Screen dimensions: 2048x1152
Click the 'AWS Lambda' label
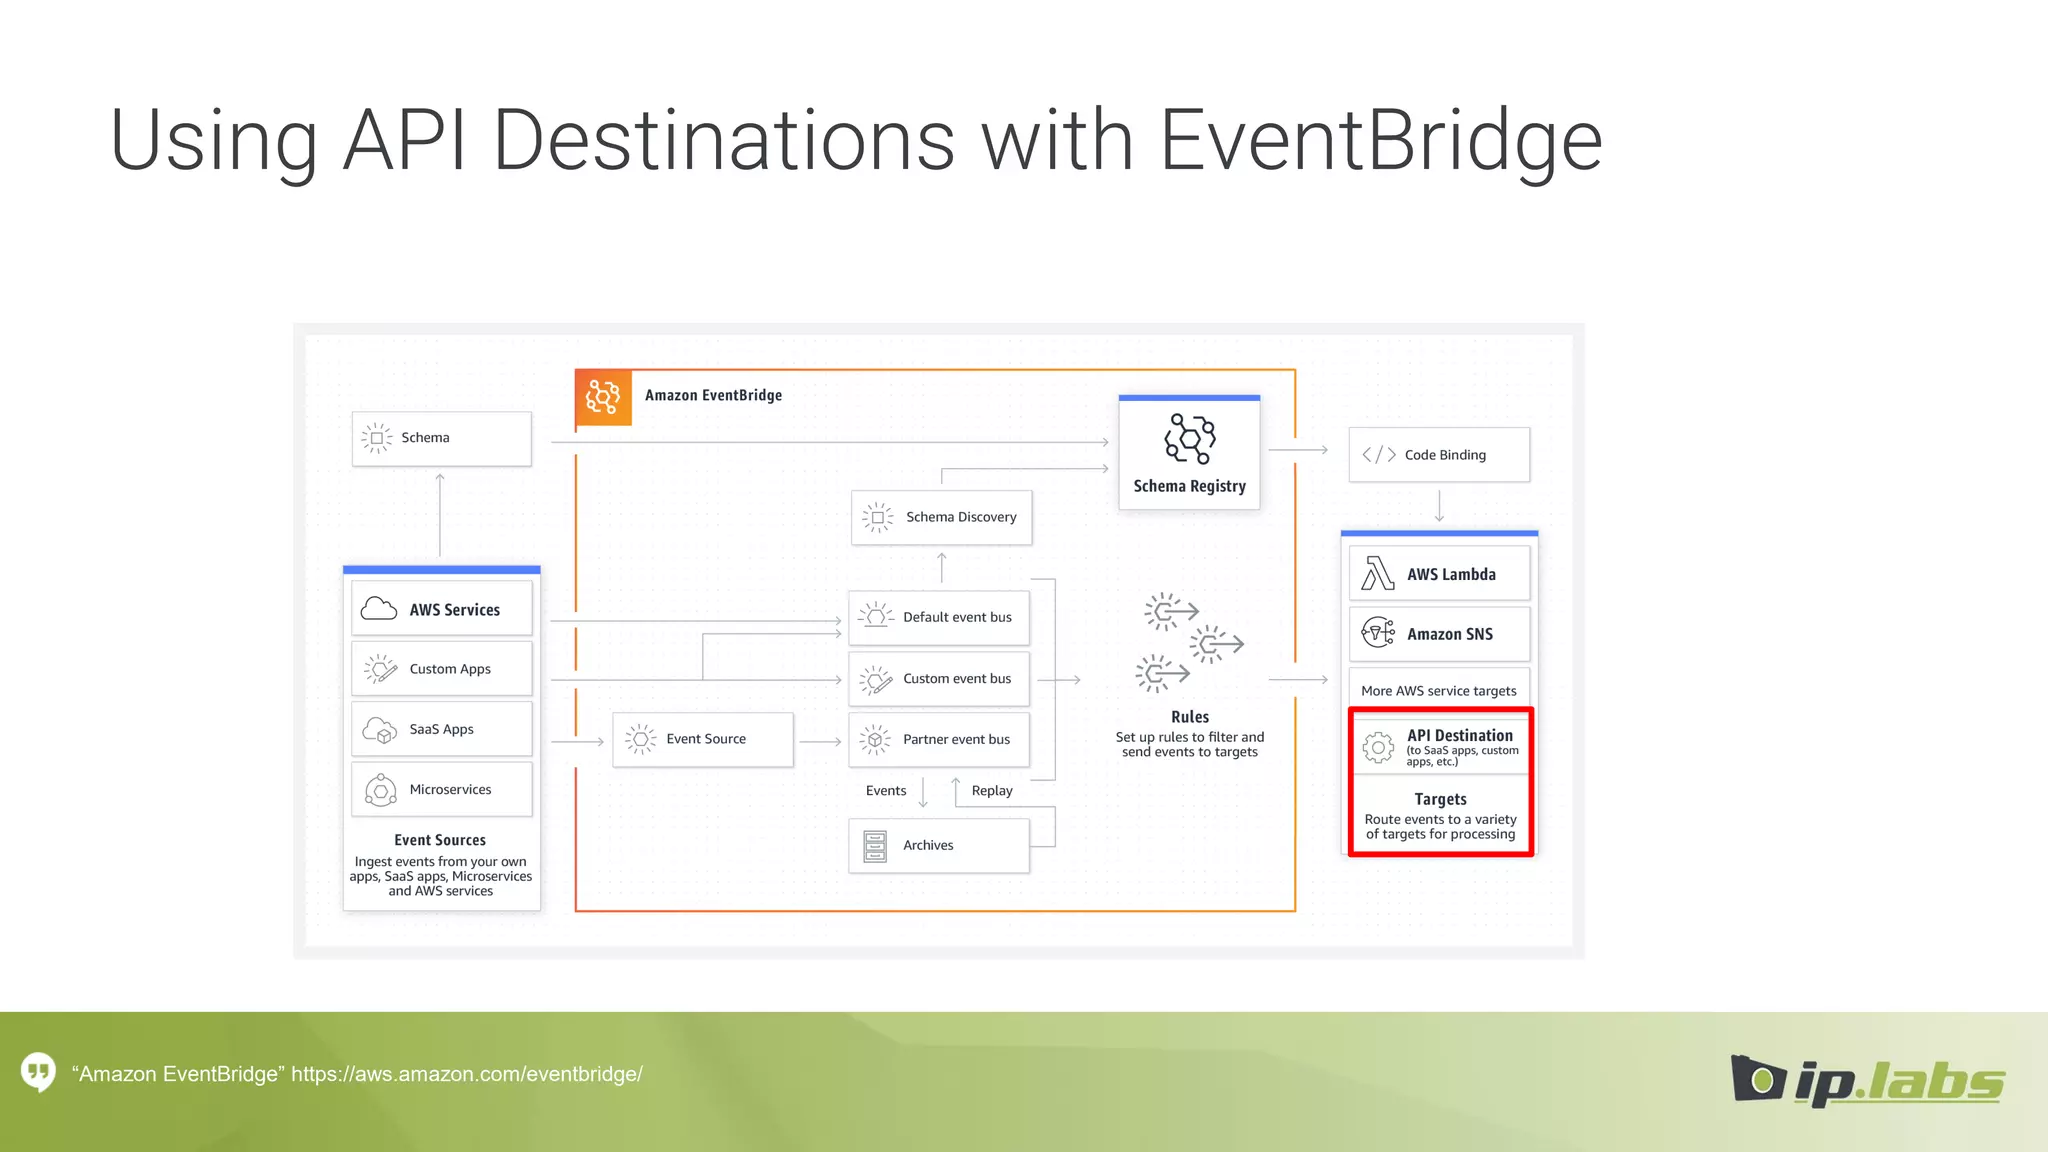(1451, 574)
